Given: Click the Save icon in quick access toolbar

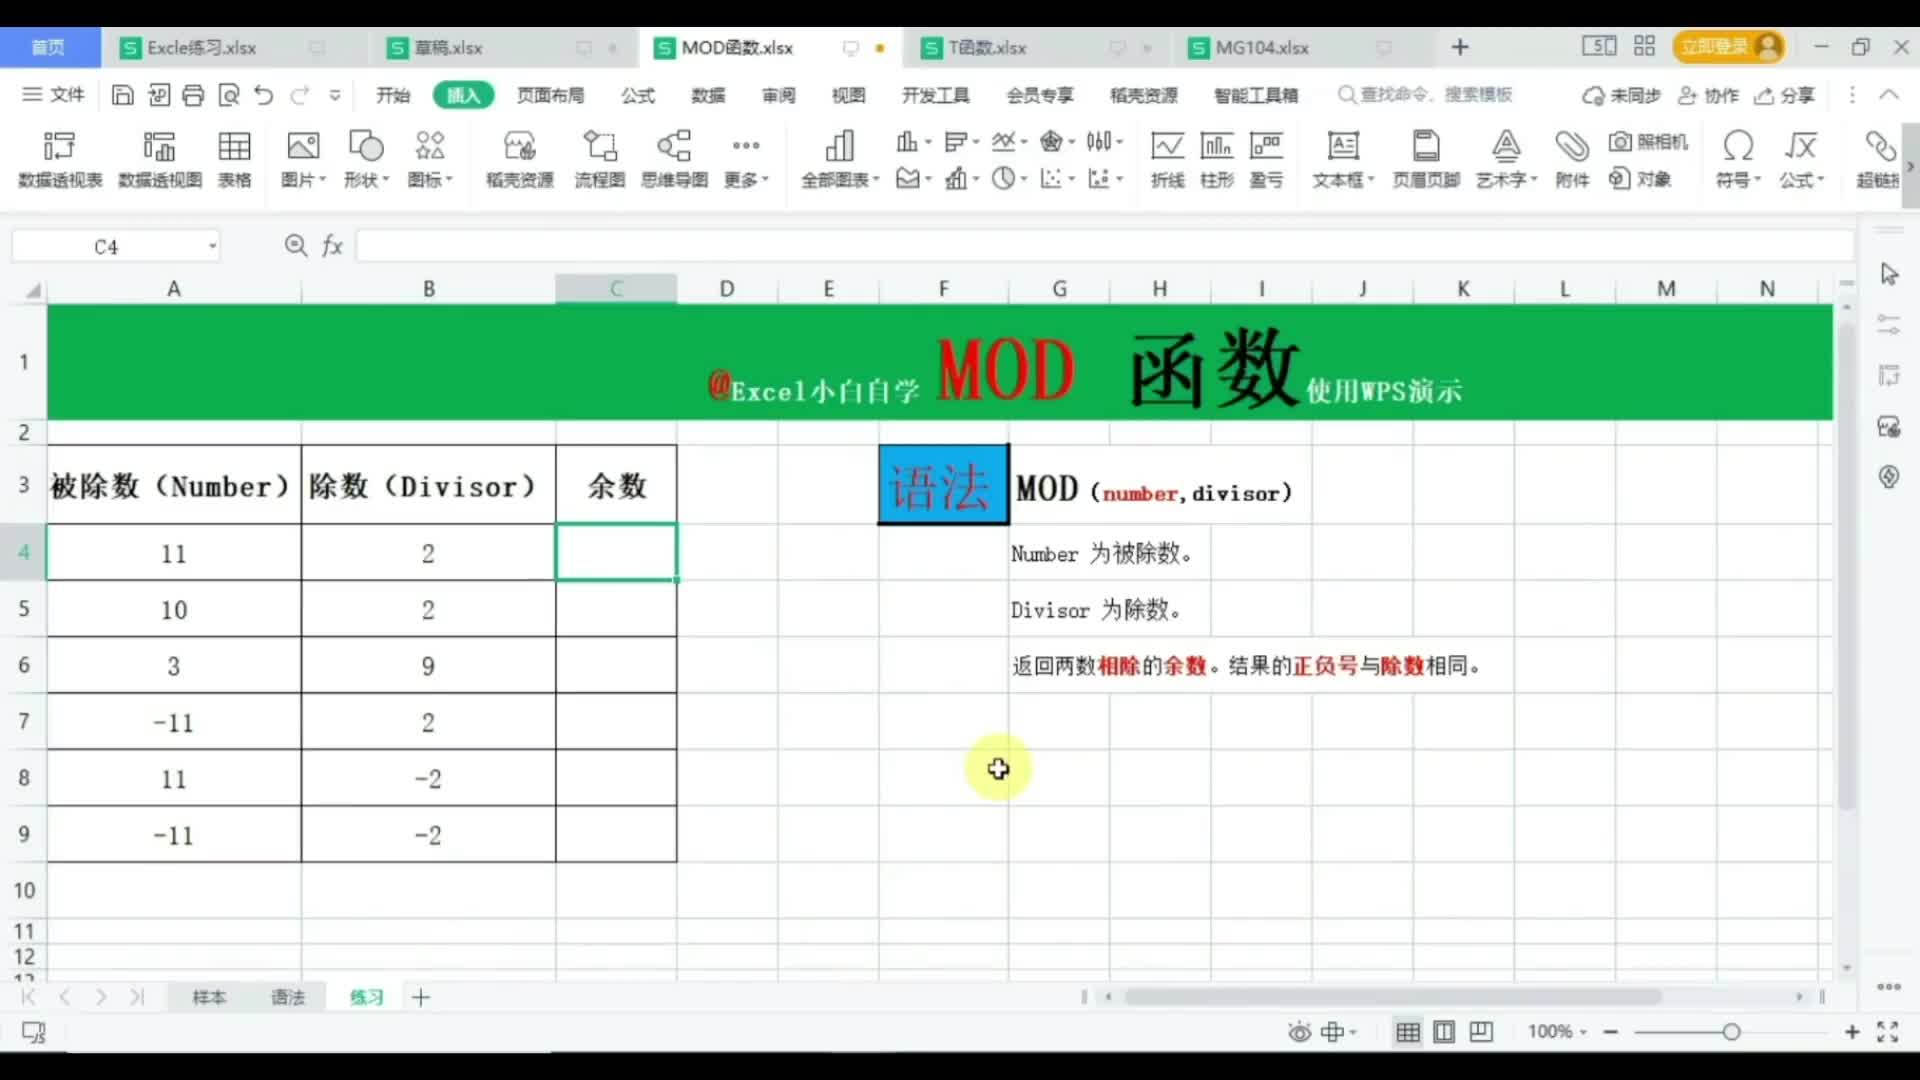Looking at the screenshot, I should [122, 94].
